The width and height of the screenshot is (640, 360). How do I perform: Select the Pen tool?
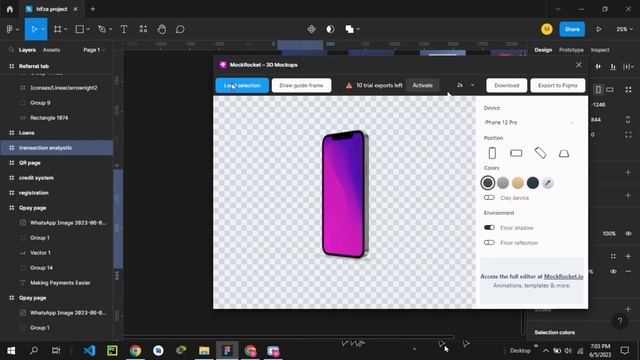pos(102,29)
